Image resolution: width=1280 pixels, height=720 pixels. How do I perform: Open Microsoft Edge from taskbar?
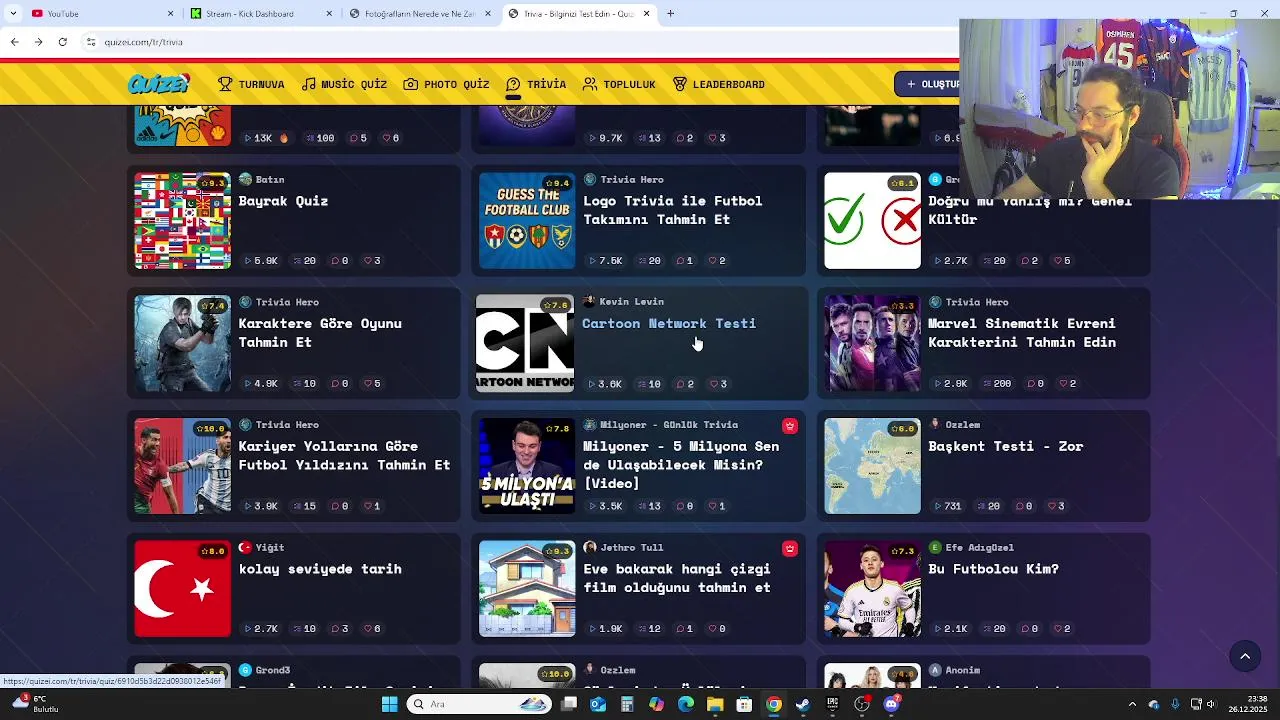click(686, 704)
